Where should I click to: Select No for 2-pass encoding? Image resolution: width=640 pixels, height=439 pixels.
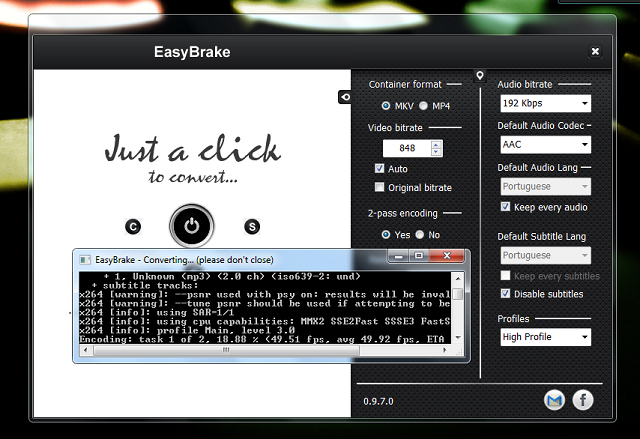pos(420,235)
